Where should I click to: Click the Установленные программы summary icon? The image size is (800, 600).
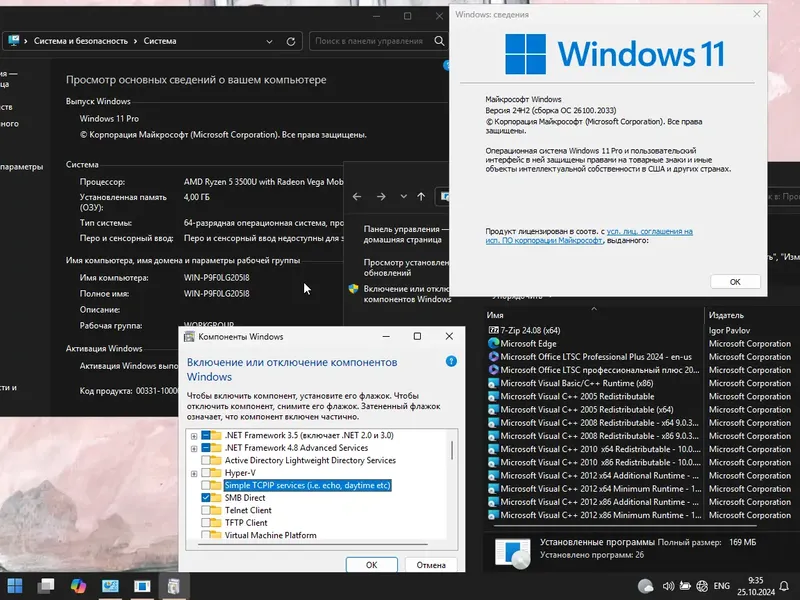tap(513, 552)
